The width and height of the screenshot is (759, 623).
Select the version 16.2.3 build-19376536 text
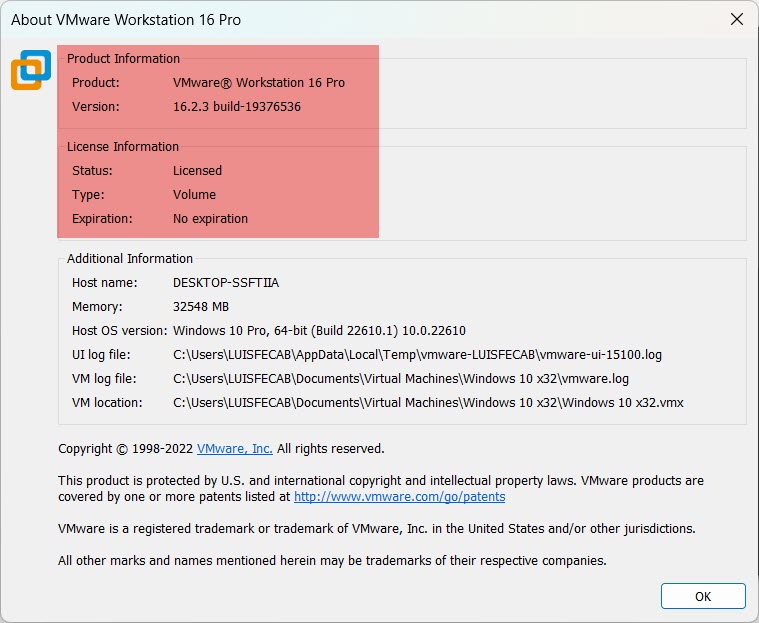(237, 106)
